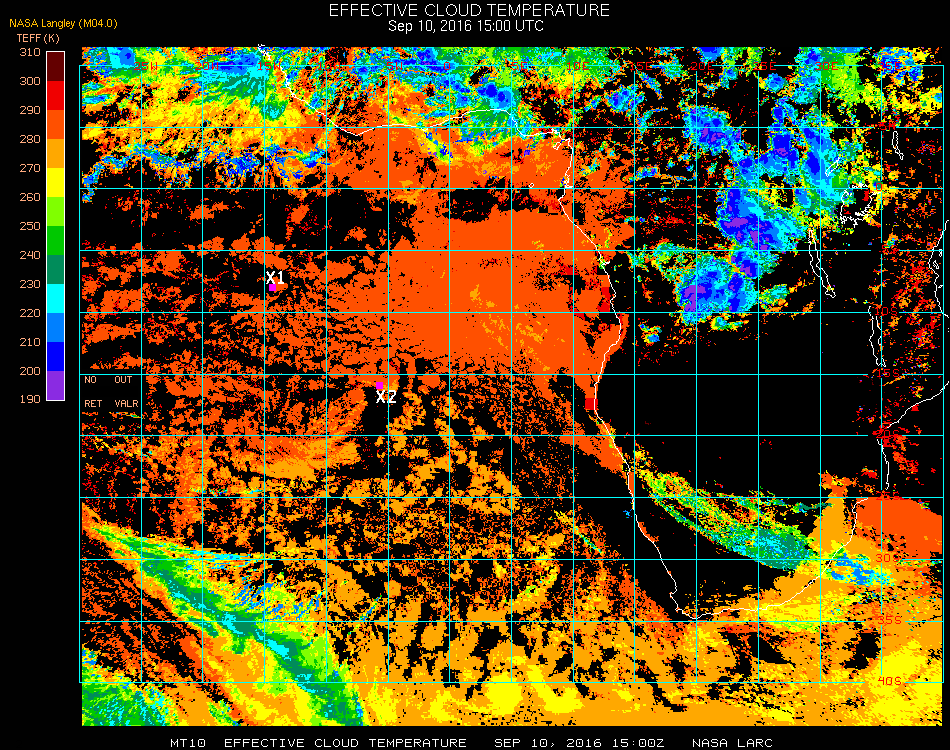
Task: Click the X2 magenta point marker
Action: (379, 386)
